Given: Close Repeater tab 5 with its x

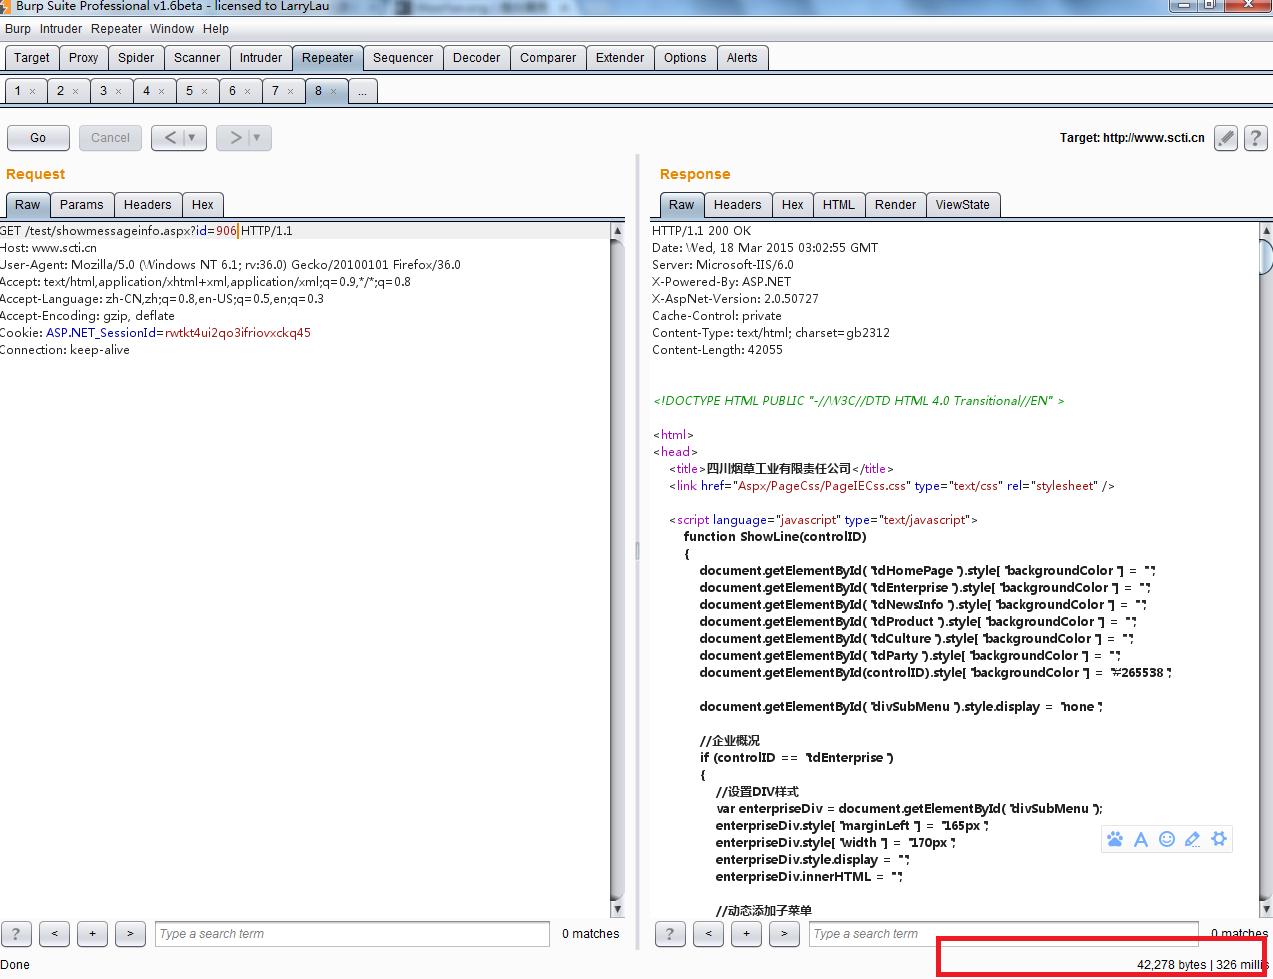Looking at the screenshot, I should pos(204,91).
